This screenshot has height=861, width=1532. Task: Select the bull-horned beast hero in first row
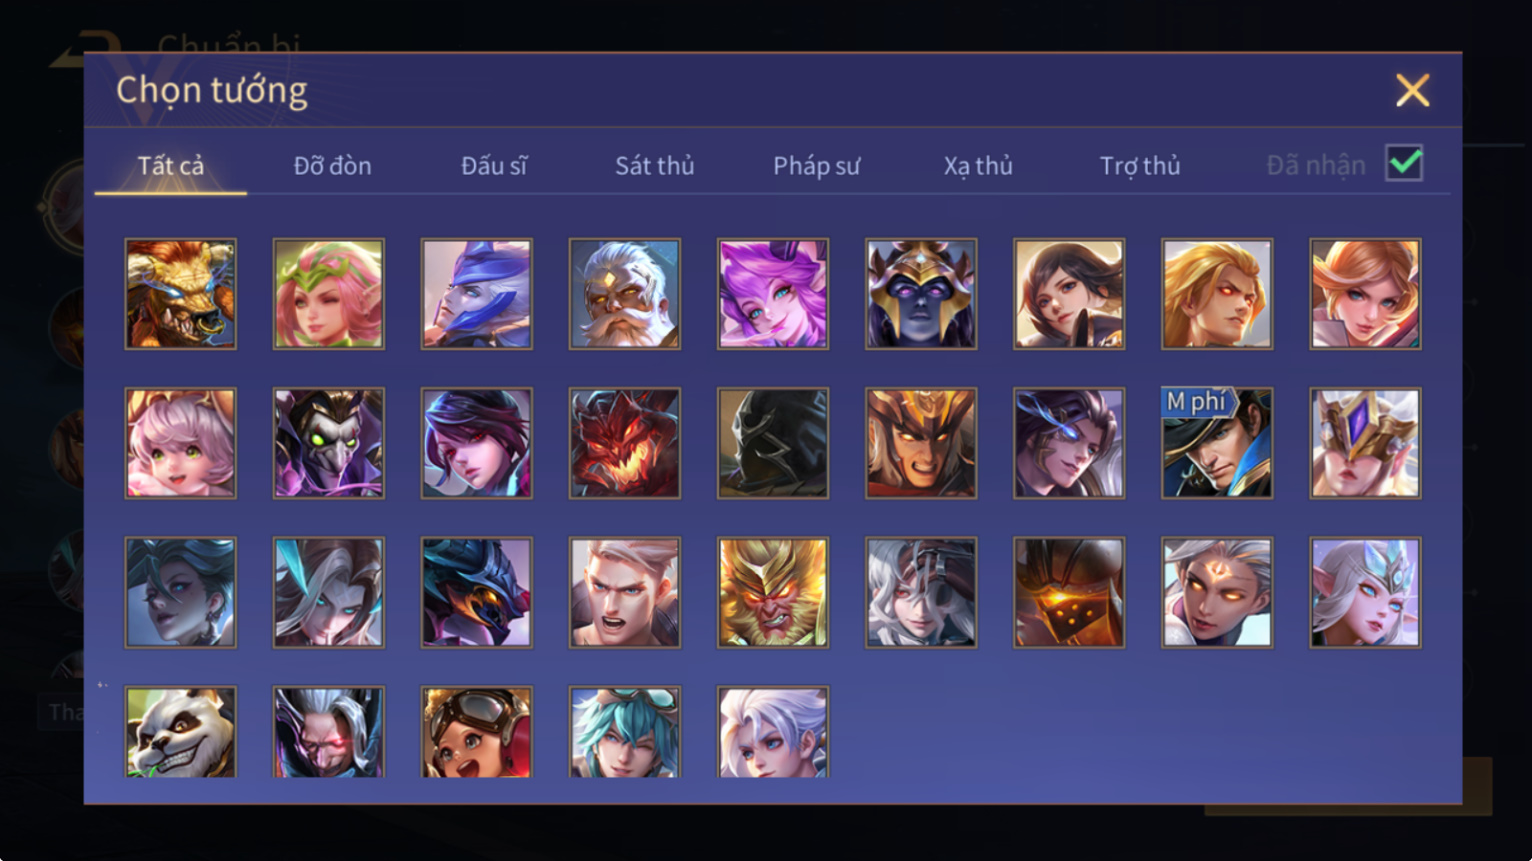(x=181, y=294)
